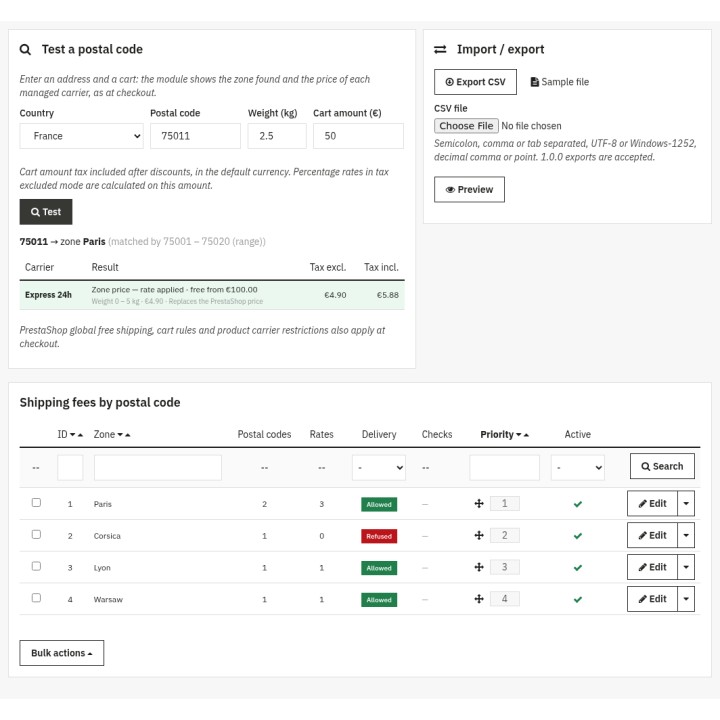The width and height of the screenshot is (720, 720).
Task: Select the Paris row checkbox
Action: [x=36, y=502]
